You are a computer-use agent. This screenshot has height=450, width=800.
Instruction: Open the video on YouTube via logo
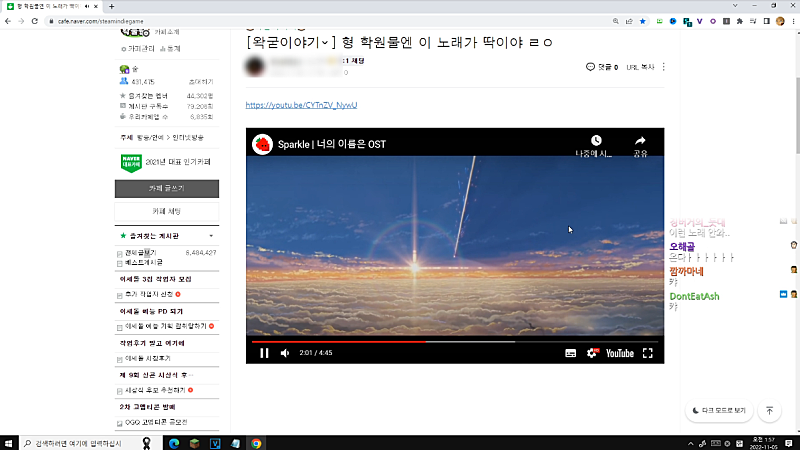click(x=617, y=353)
